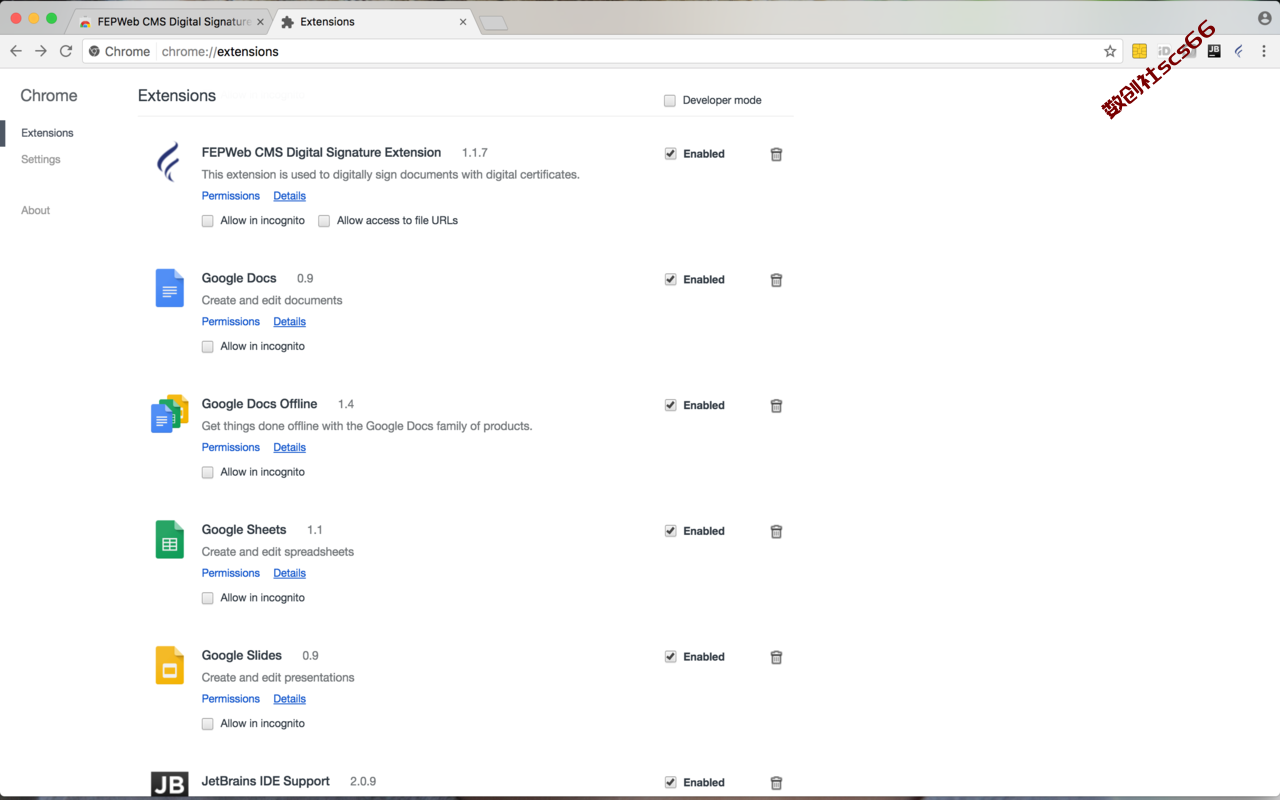Screen dimensions: 1280x800
Task: Click the FEPWeb feather extension icon in the list
Action: 169,162
